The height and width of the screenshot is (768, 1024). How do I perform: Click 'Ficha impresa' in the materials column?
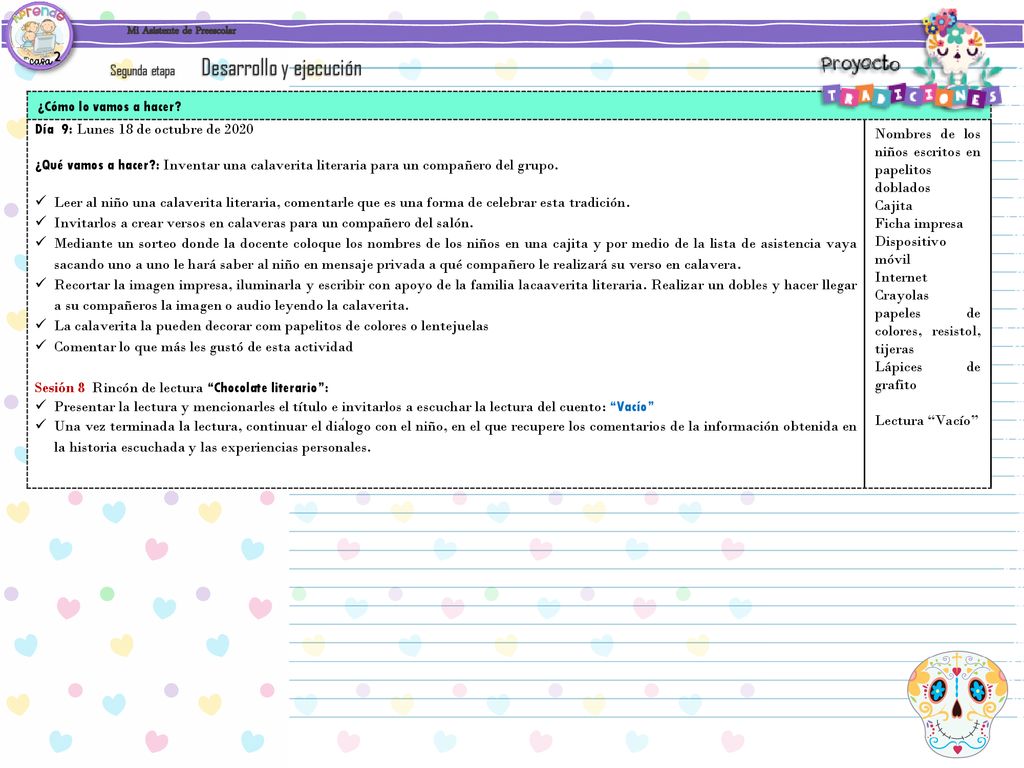coord(919,223)
